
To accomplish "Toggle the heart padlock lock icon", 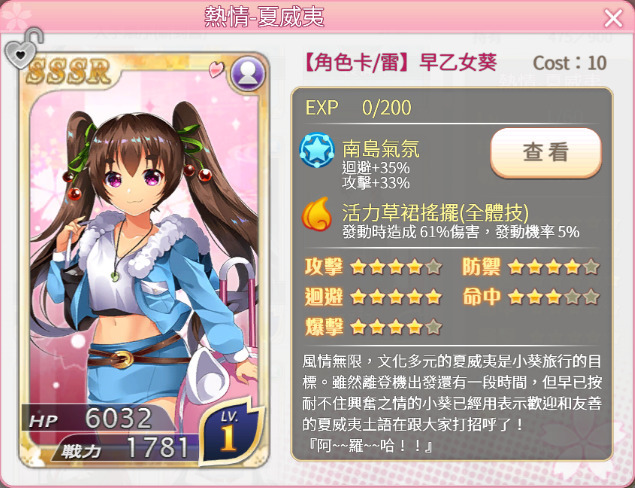I will click(x=23, y=49).
